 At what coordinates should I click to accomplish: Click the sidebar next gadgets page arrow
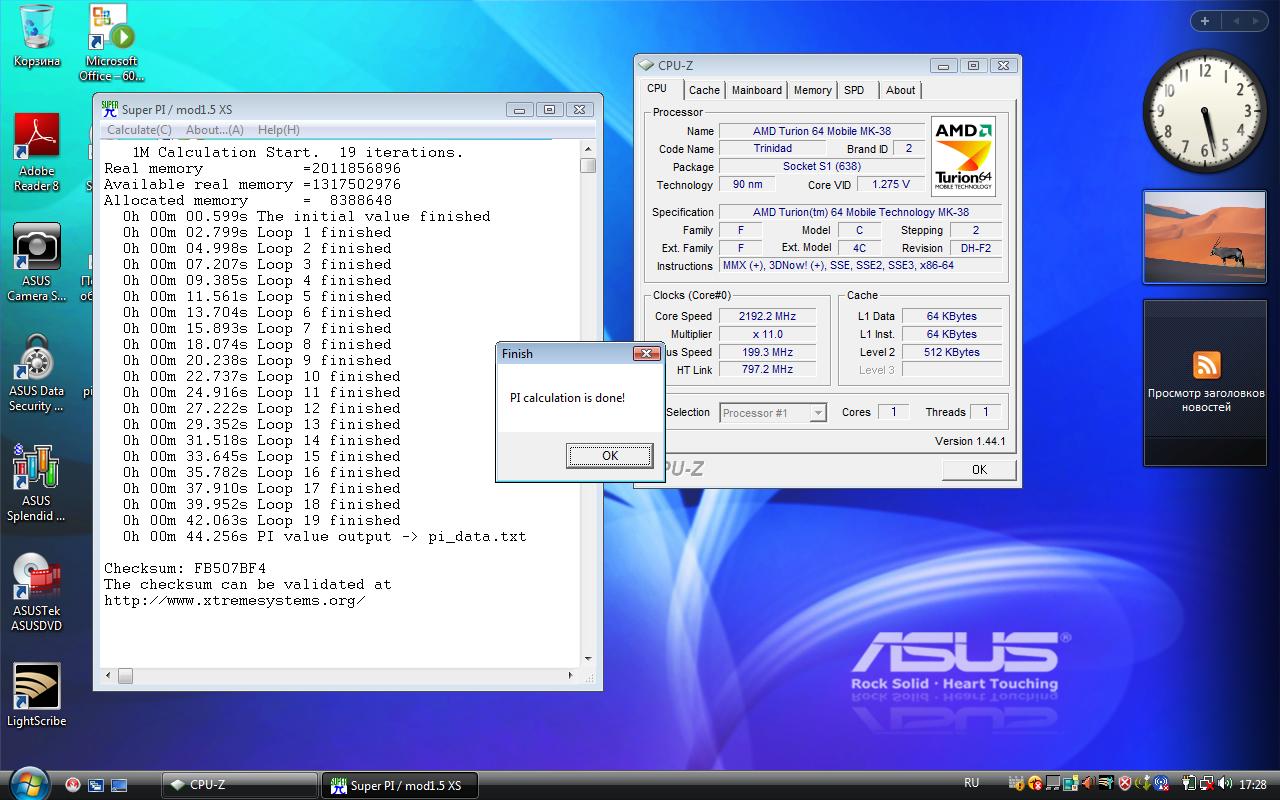tap(1255, 21)
